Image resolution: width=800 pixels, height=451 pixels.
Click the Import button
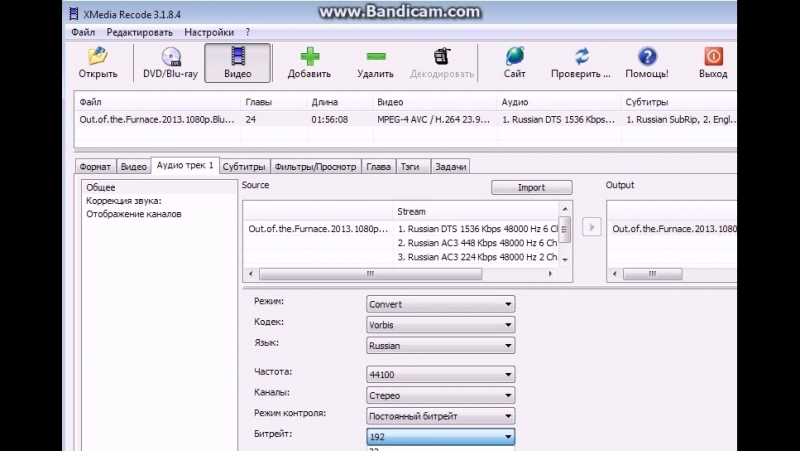point(532,187)
